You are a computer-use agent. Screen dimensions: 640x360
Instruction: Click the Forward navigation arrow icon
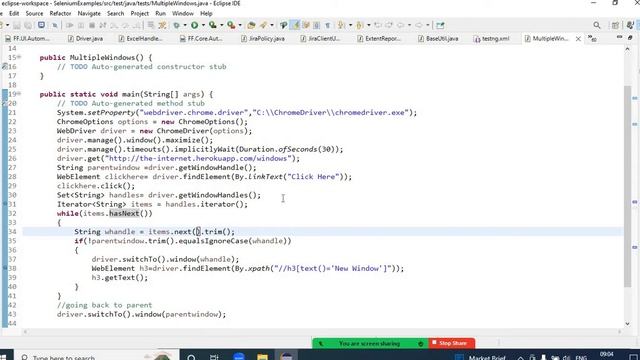click(x=419, y=25)
